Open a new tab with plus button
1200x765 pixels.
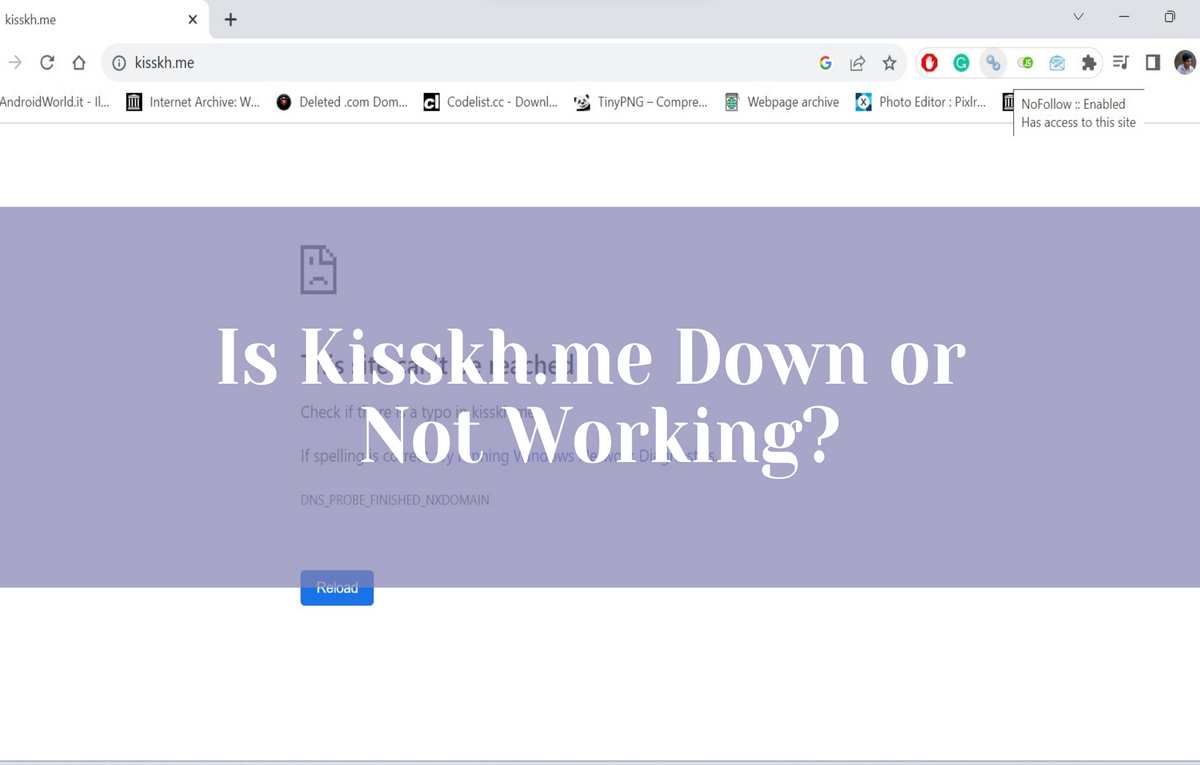pos(230,19)
